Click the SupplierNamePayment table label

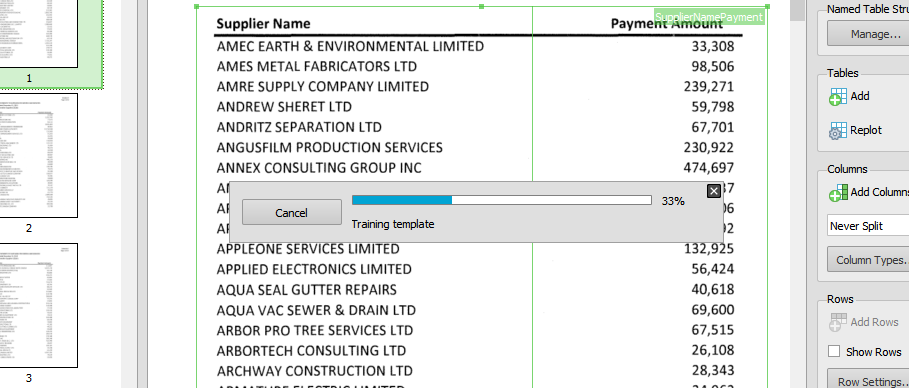point(709,17)
